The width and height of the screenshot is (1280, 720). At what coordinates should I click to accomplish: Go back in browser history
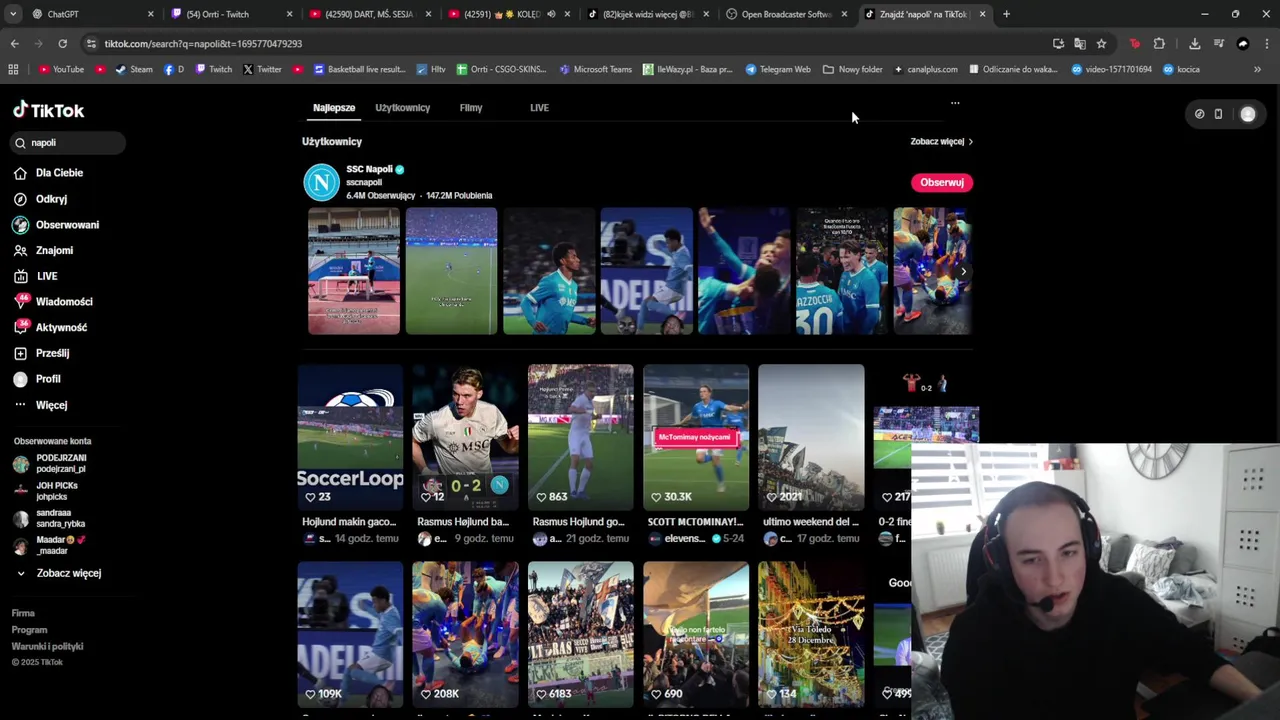tap(14, 44)
